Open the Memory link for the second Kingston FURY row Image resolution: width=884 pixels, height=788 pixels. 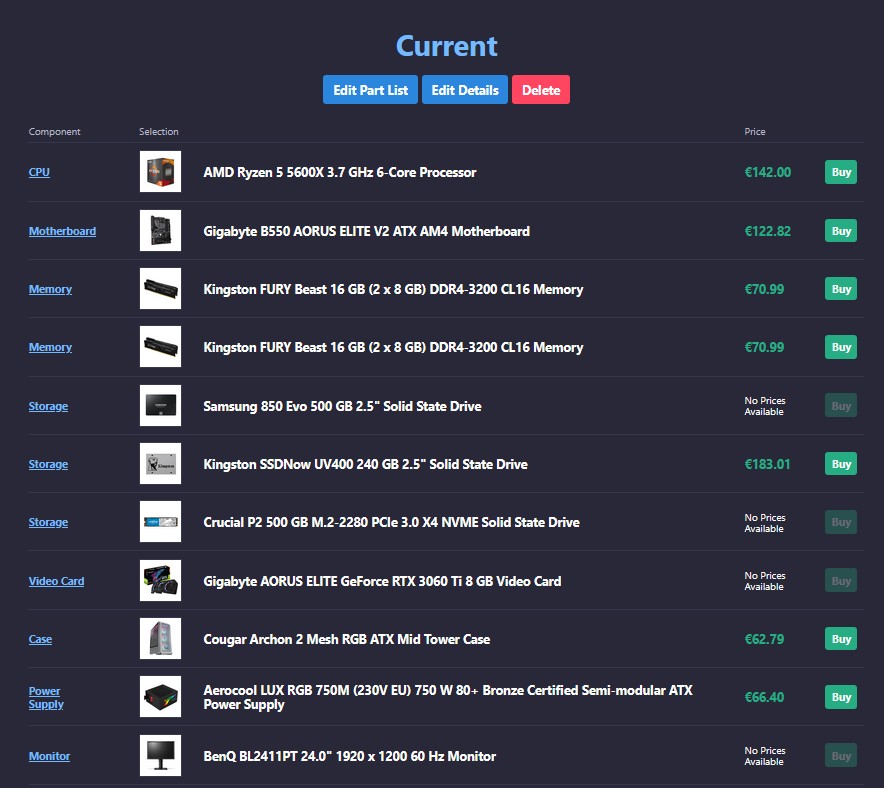[x=50, y=347]
